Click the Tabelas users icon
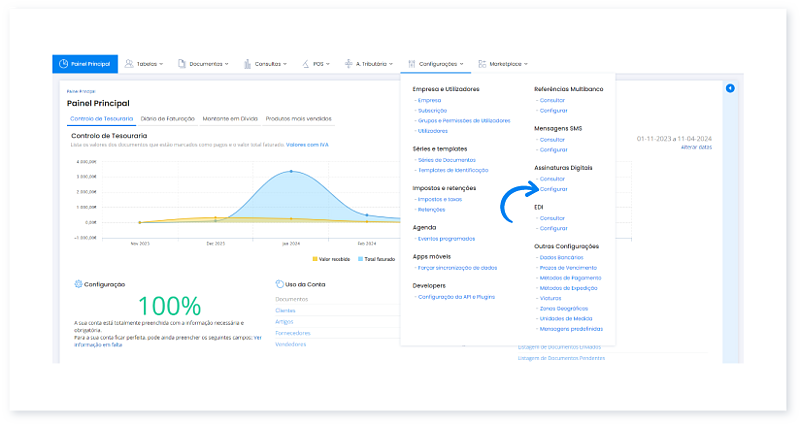This screenshot has width=800, height=425. coord(129,64)
